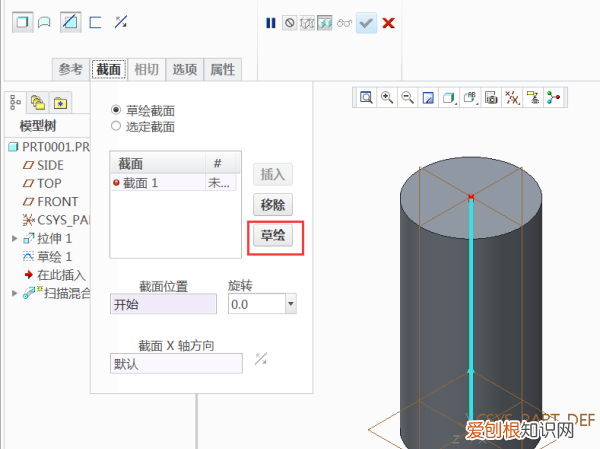Screen dimensions: 600x449
Task: Open the 相切 tab
Action: coord(146,69)
